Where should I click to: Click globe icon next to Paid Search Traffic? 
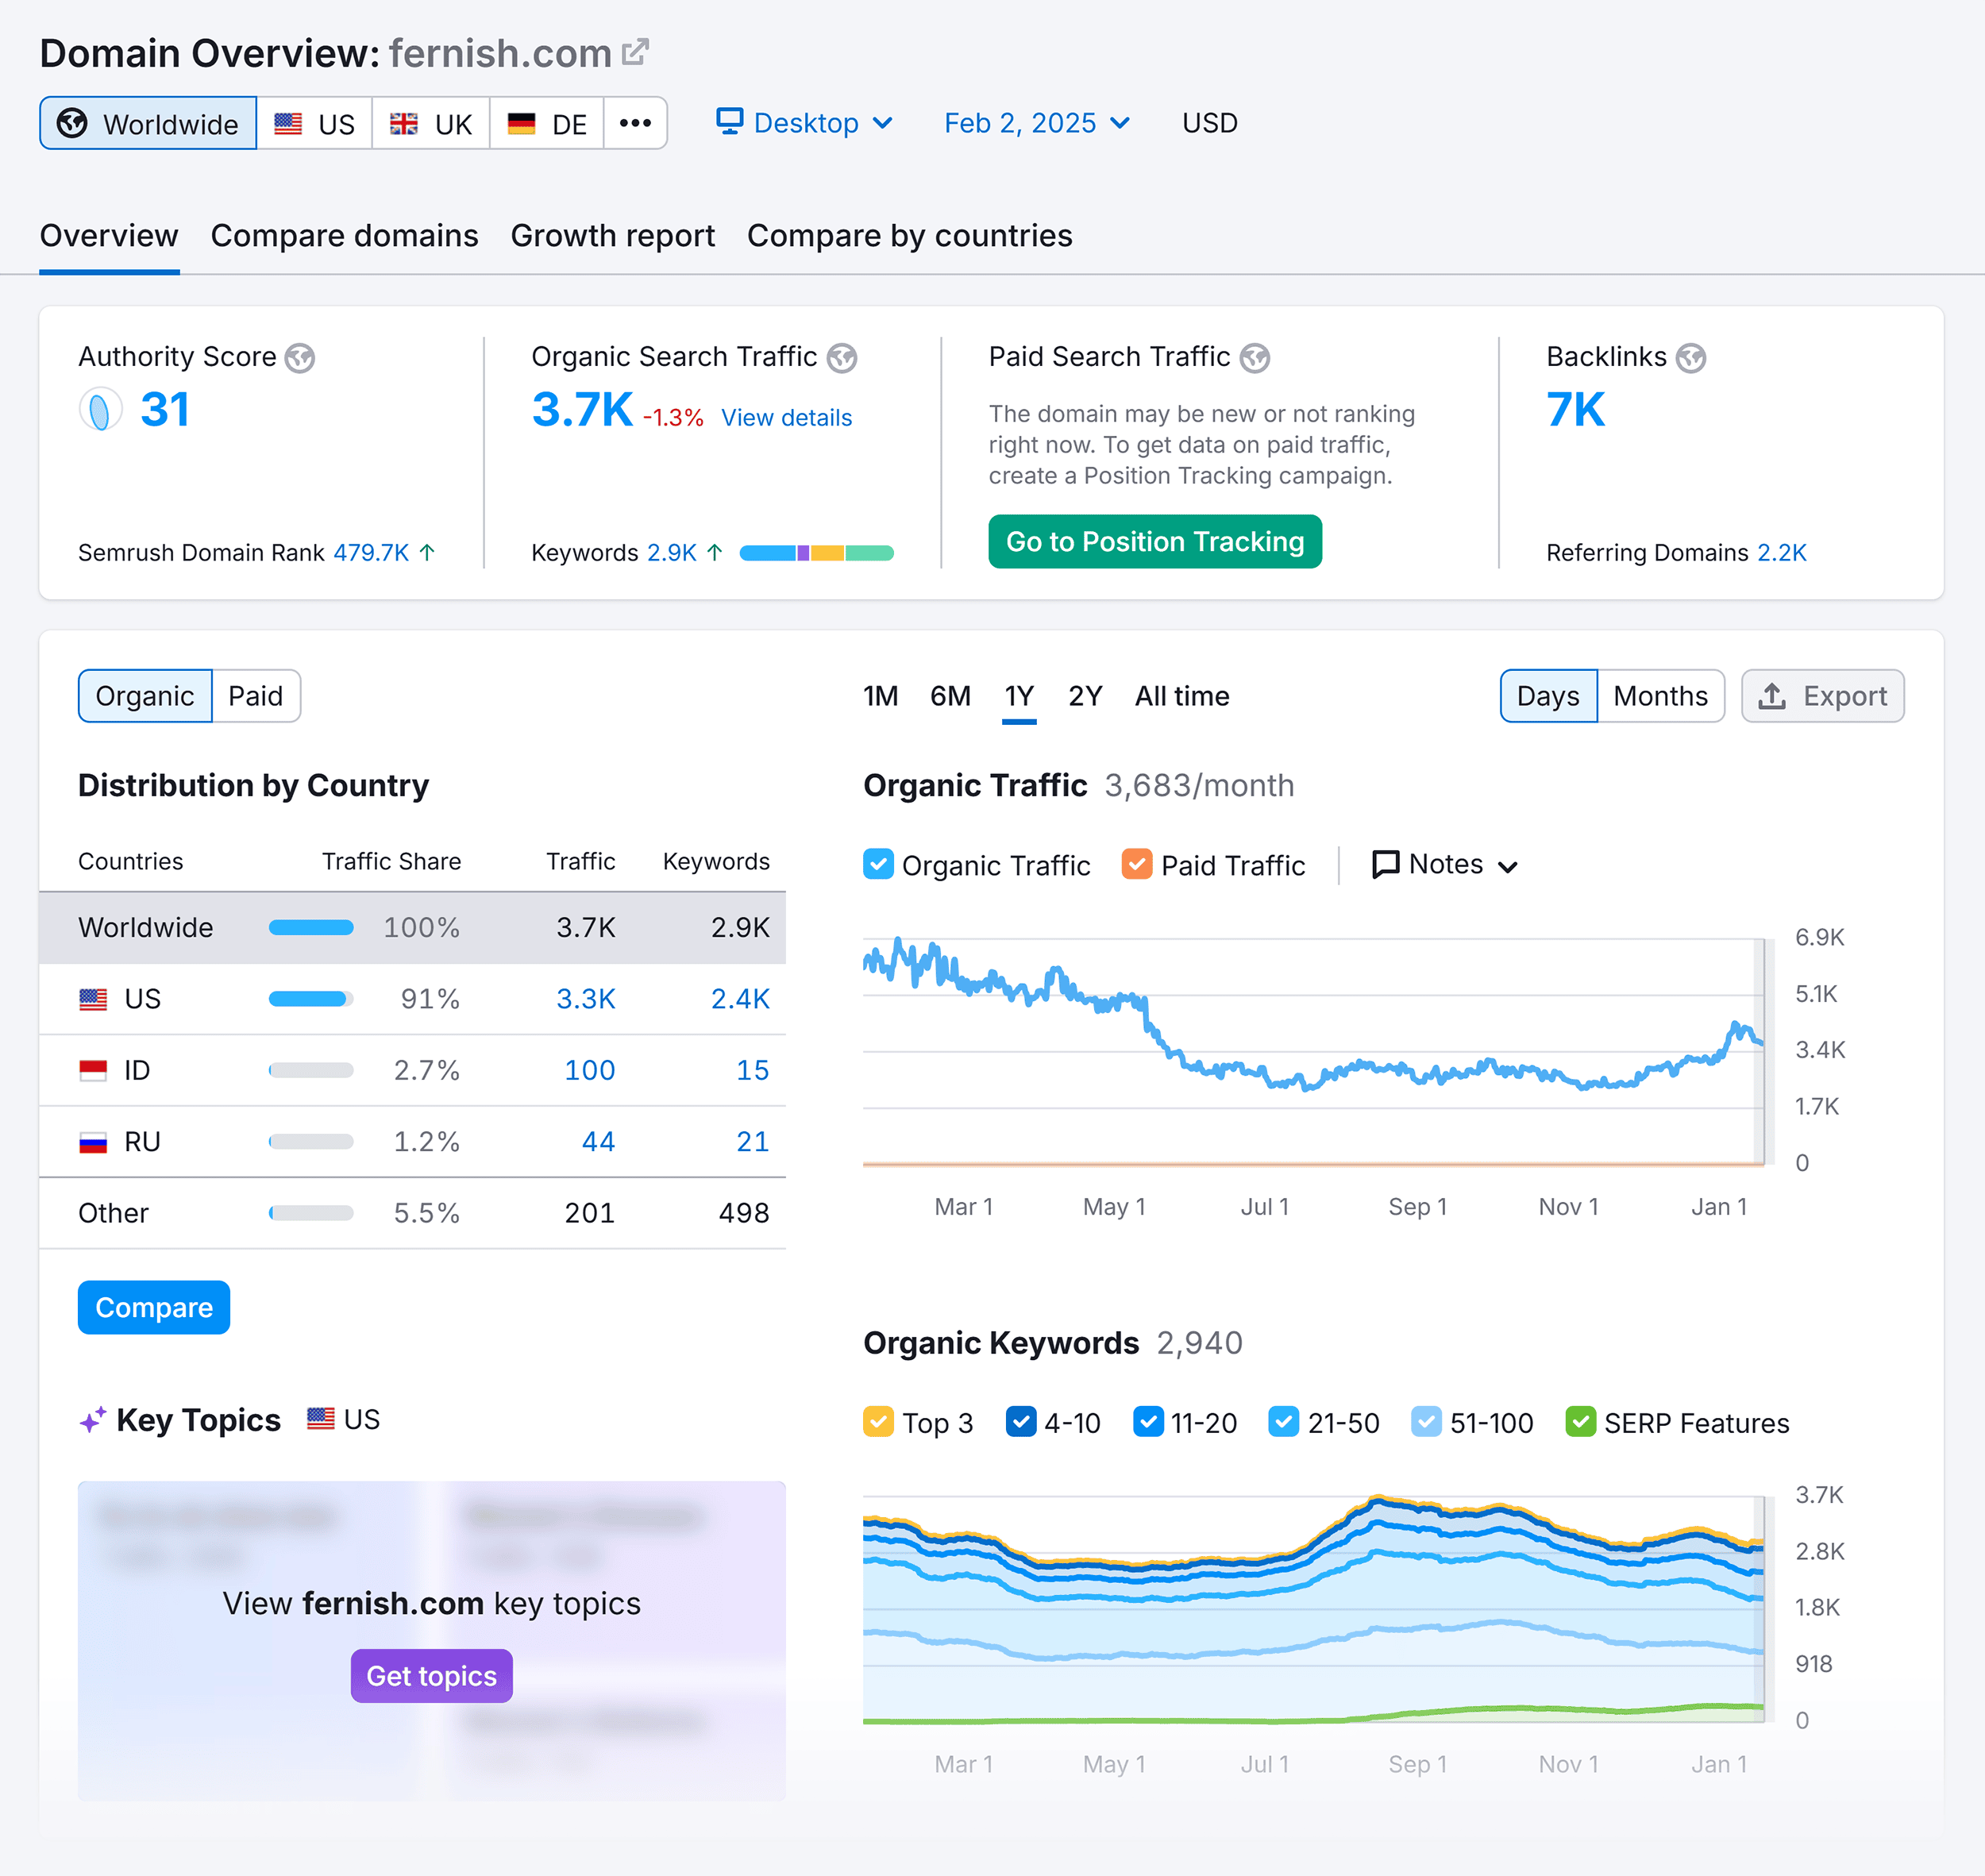1255,358
